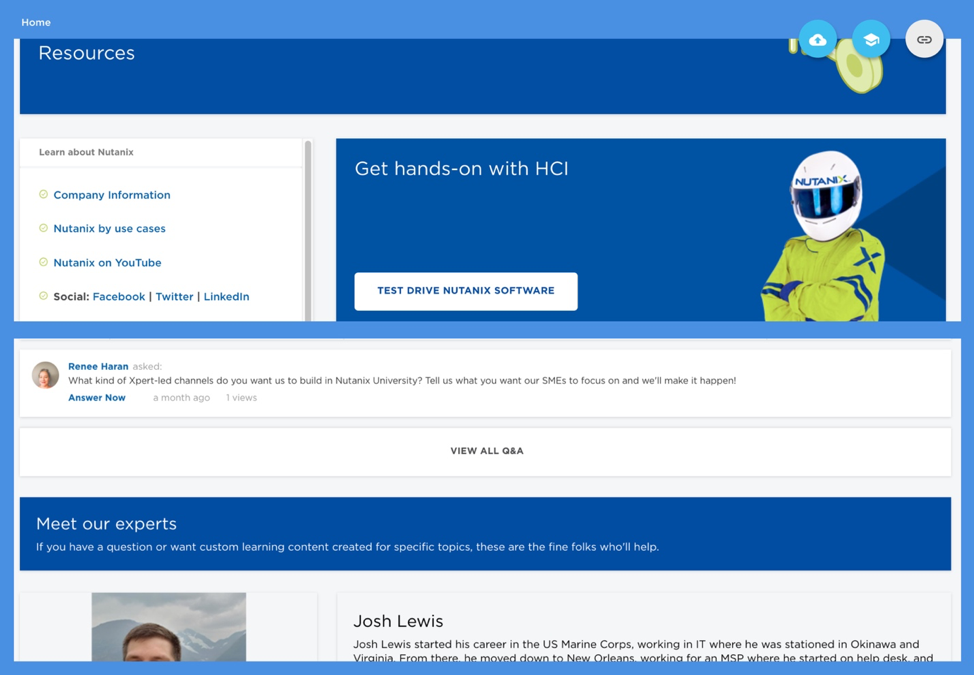Open the LinkedIn social link

tap(227, 297)
